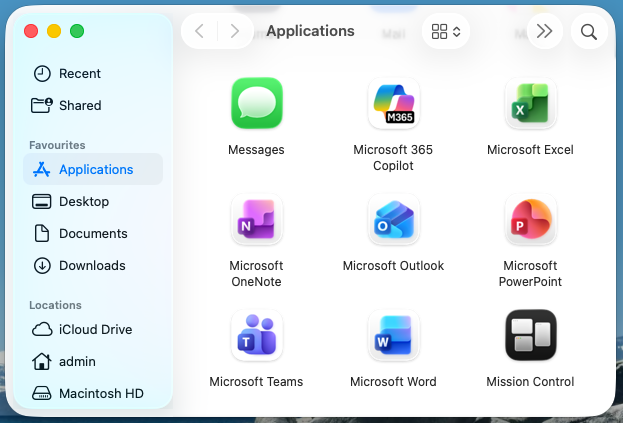Select the Microsoft Excel icon
Screen dimensions: 623x423
point(530,103)
